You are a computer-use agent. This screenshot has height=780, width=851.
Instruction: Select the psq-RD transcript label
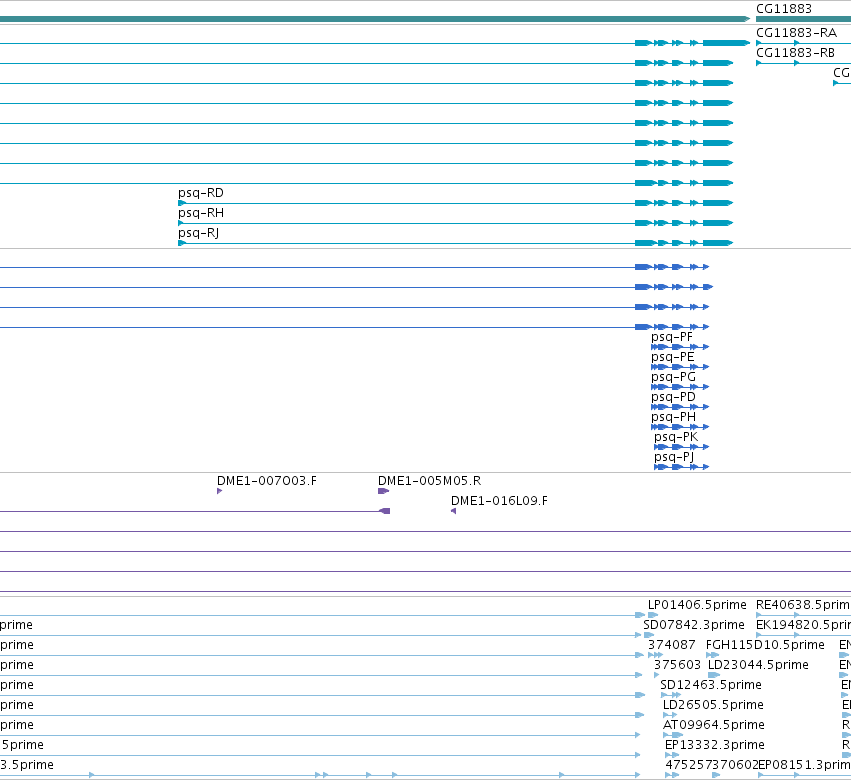201,193
